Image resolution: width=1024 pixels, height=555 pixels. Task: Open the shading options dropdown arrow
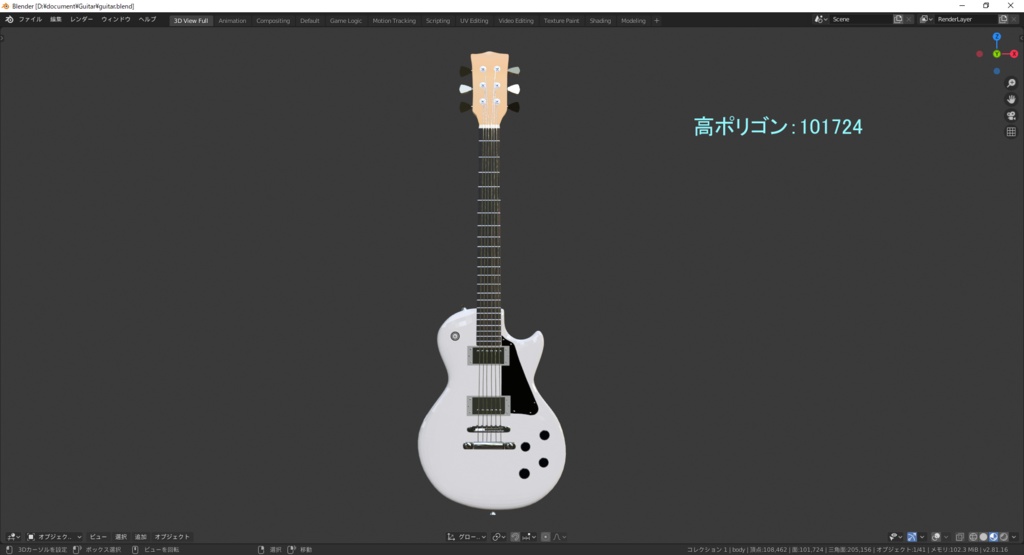(x=1014, y=537)
